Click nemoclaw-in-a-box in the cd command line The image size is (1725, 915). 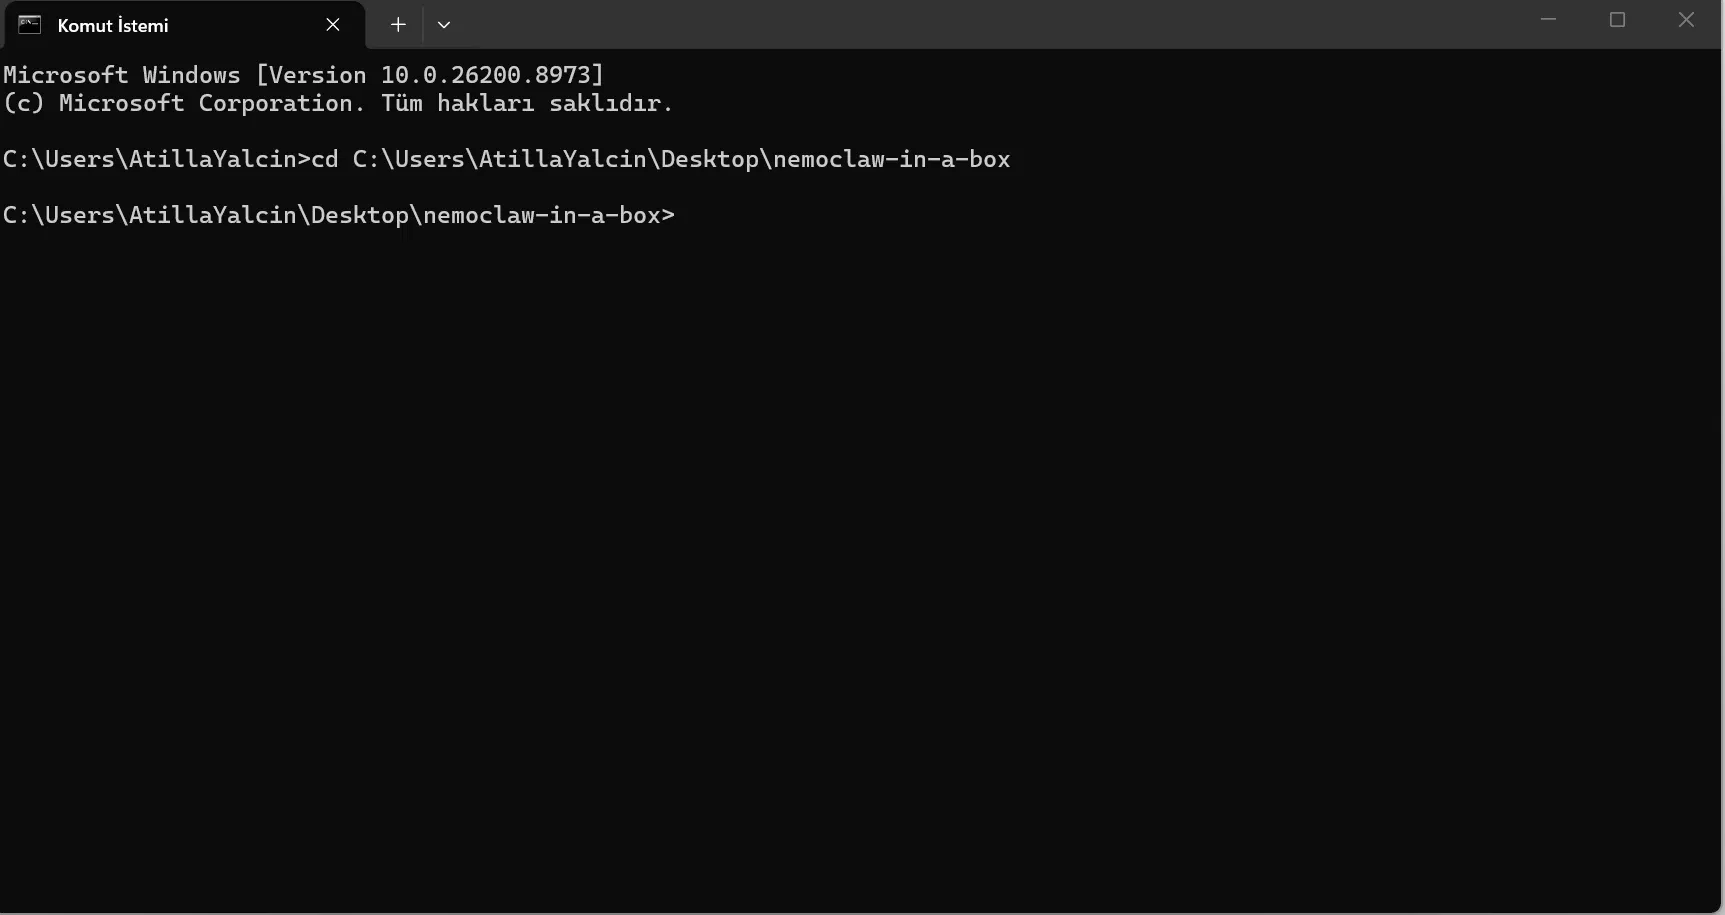(892, 160)
